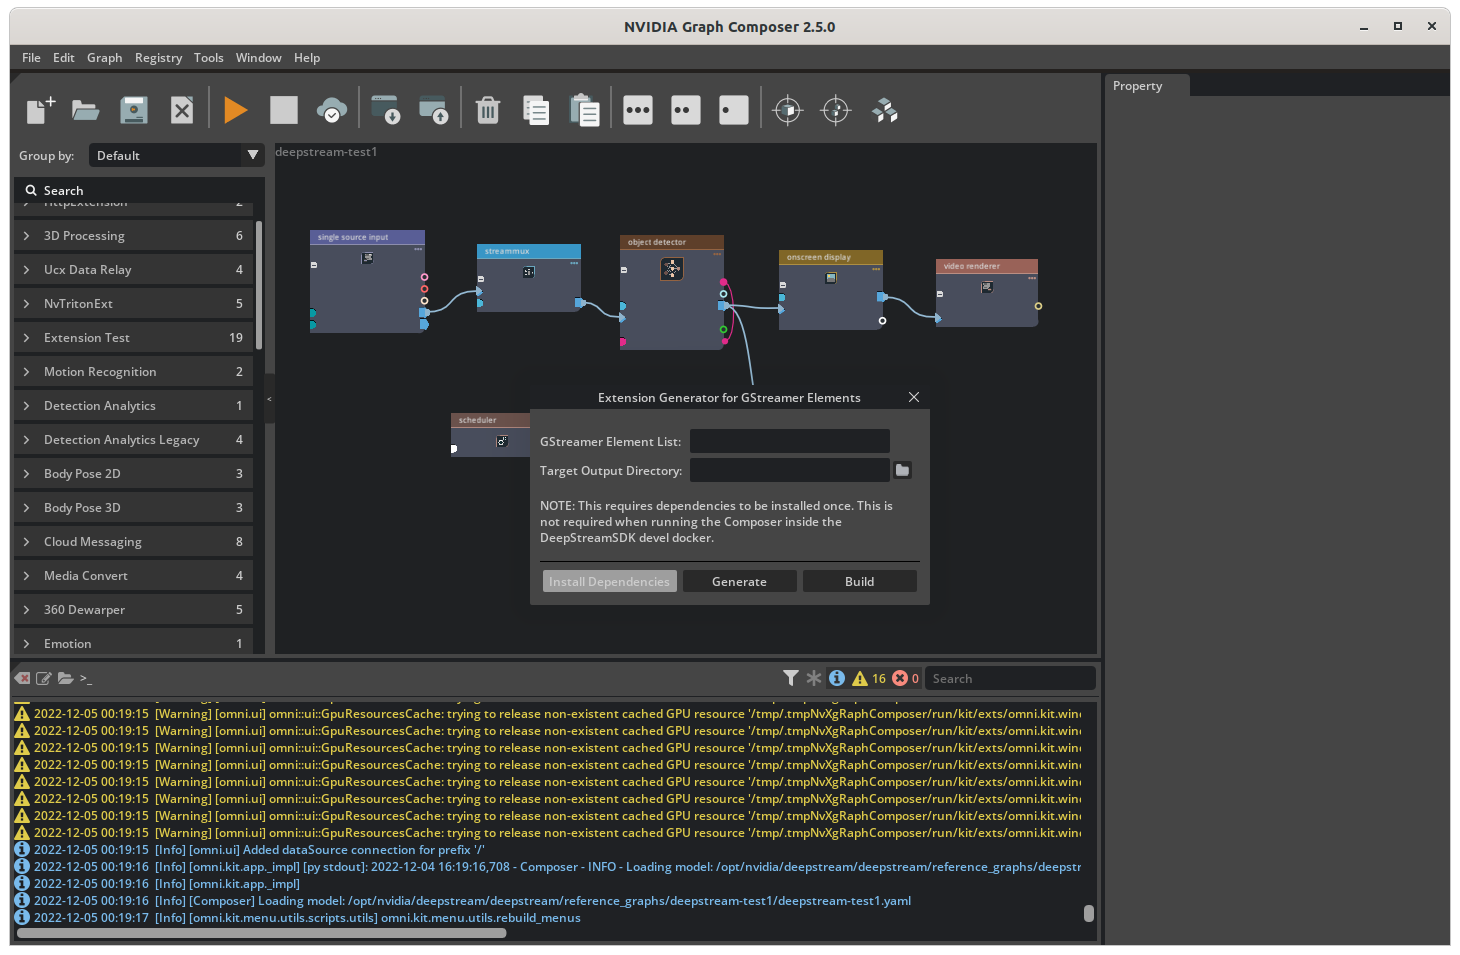The image size is (1460, 955).
Task: Delete selection with the trash can icon
Action: 488,110
